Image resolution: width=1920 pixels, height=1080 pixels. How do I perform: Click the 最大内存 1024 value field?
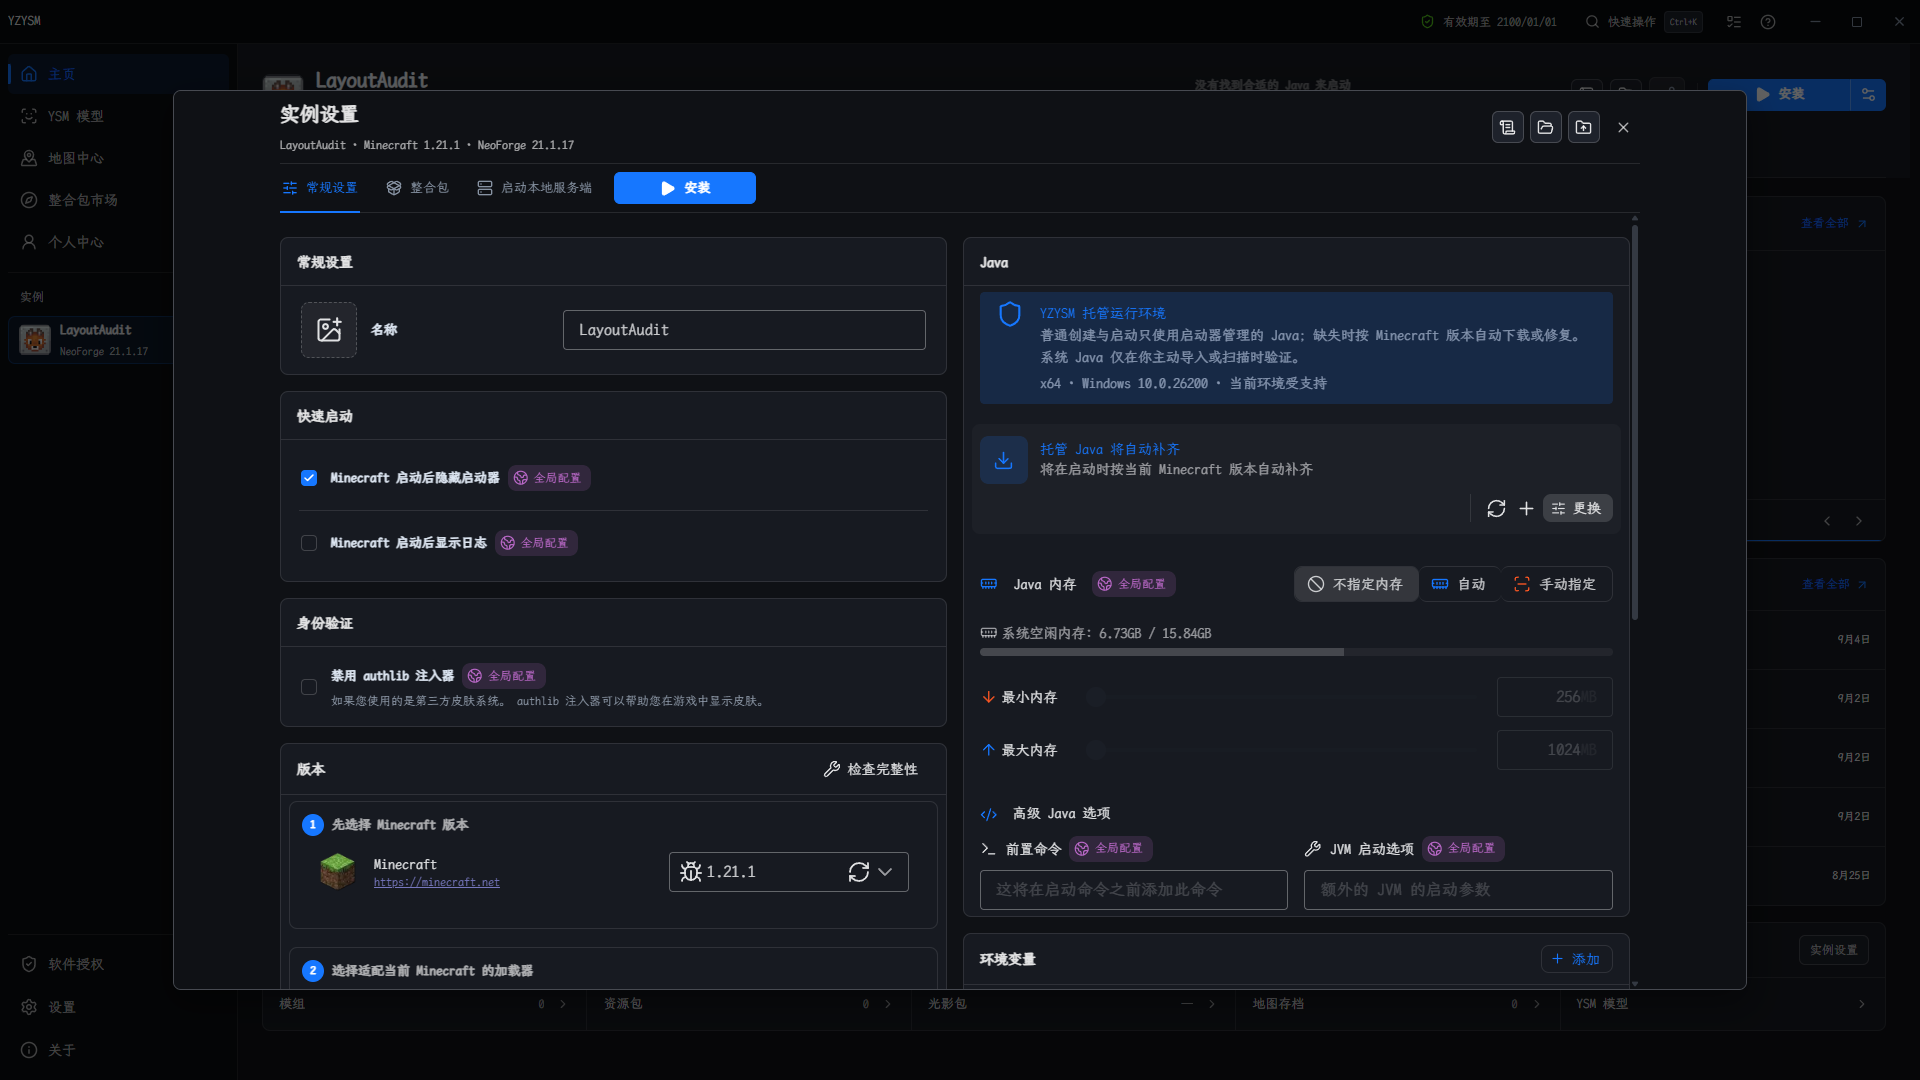click(1555, 750)
